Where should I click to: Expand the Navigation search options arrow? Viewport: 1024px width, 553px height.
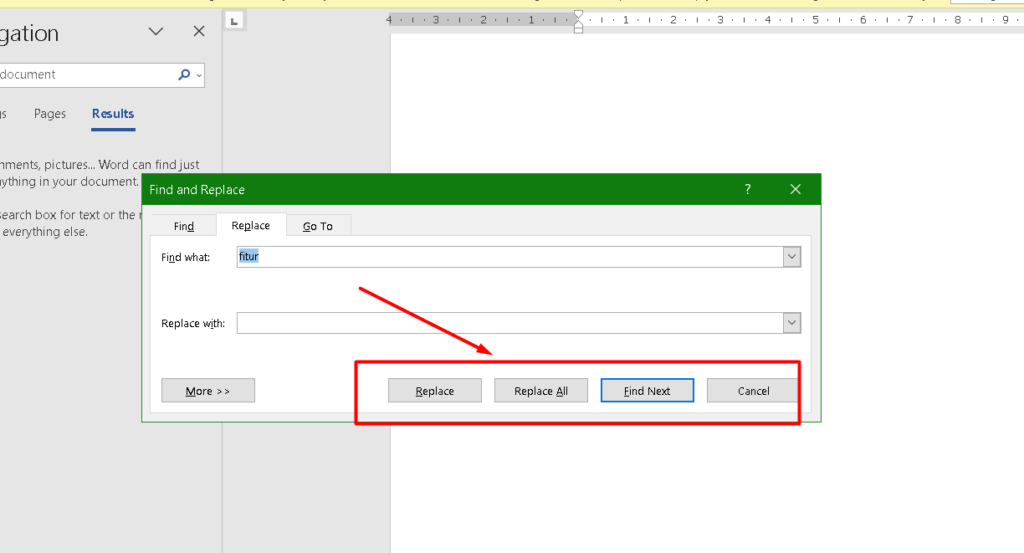point(200,75)
